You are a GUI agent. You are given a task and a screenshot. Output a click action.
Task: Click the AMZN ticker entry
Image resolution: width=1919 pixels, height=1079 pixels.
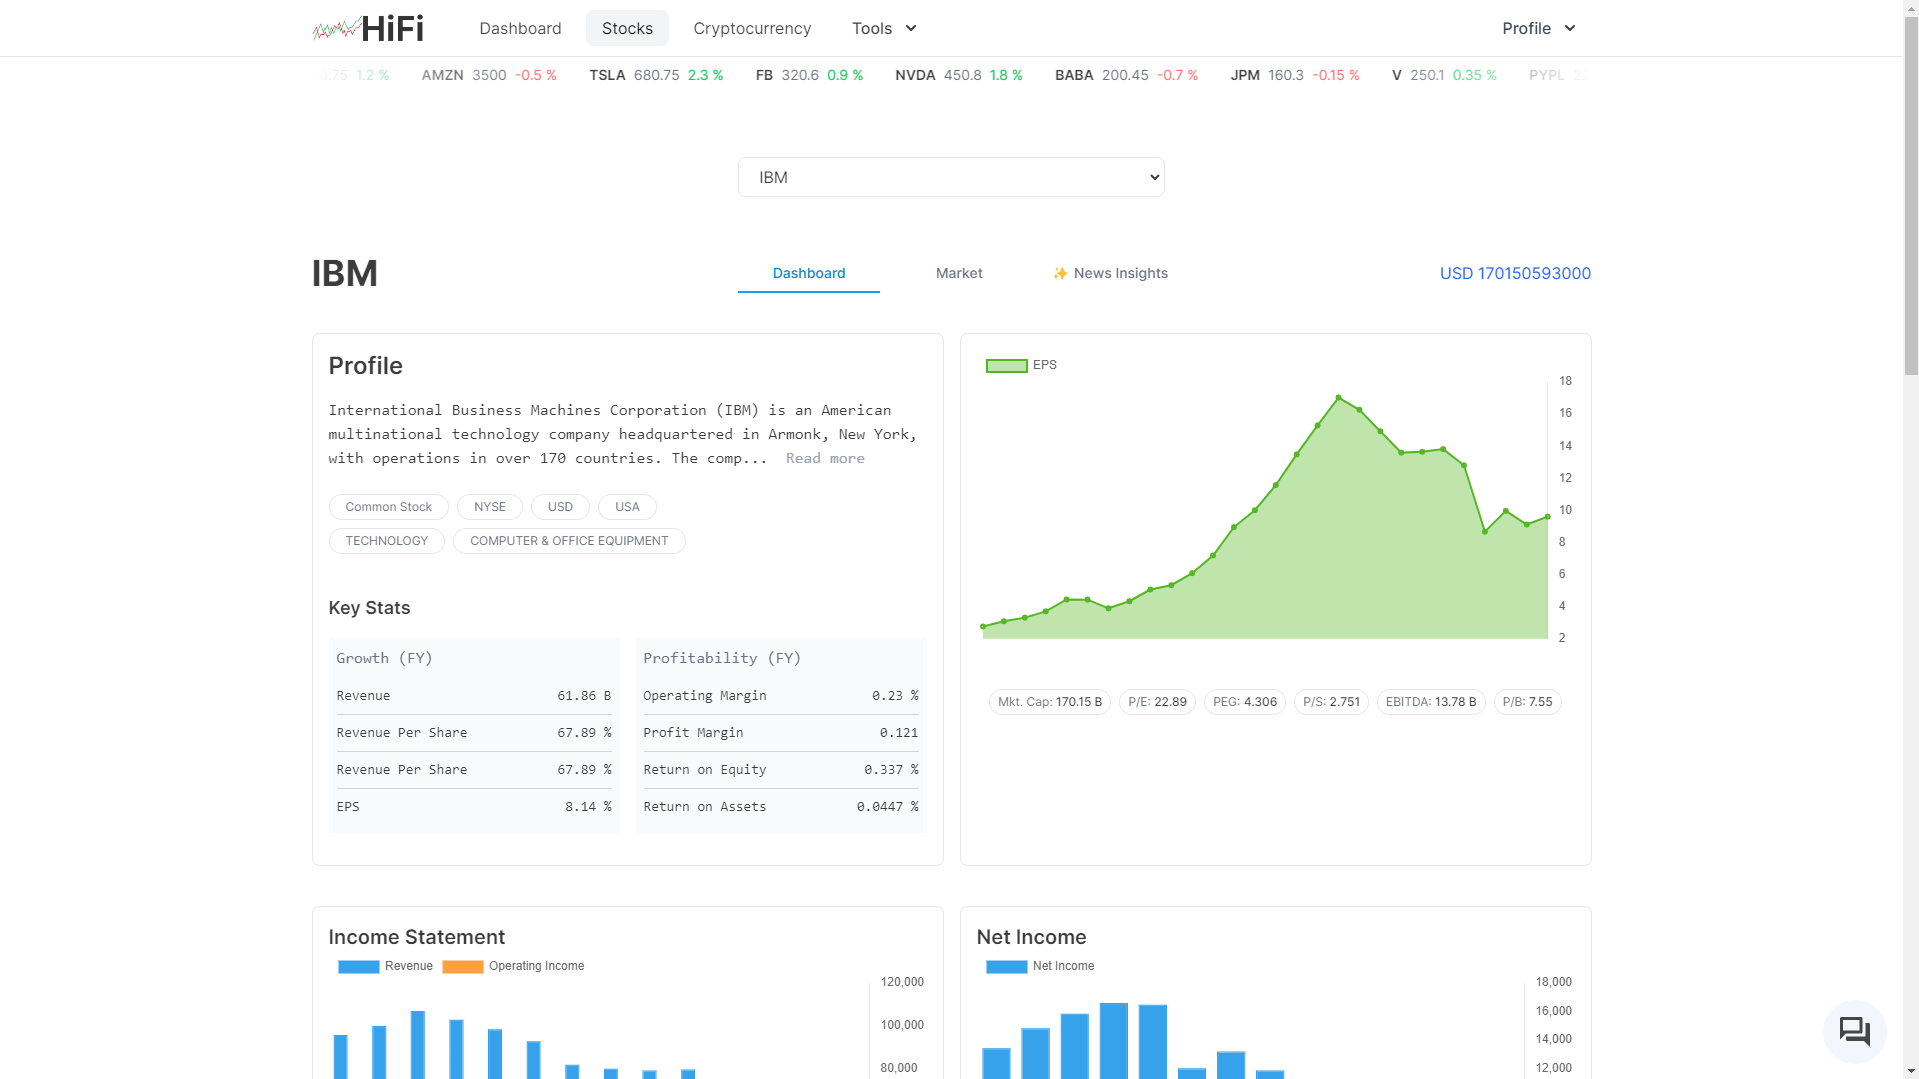pos(489,75)
